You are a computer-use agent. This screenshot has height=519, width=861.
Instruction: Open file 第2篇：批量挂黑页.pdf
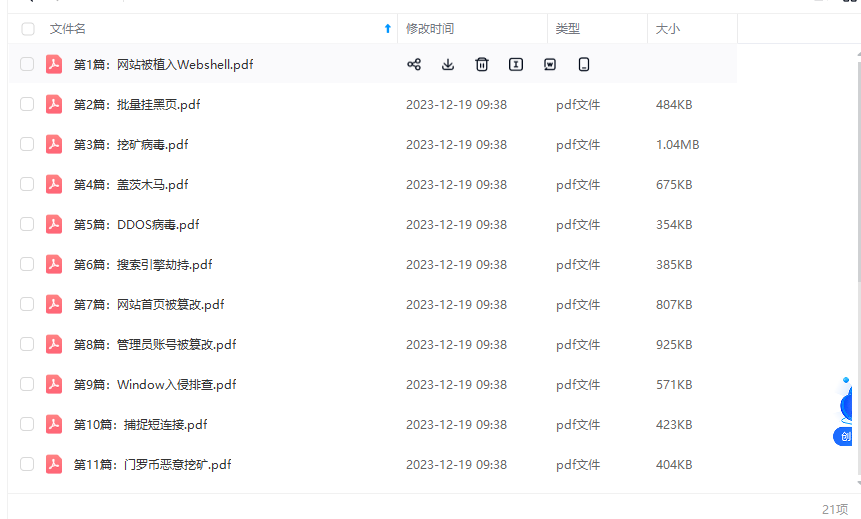[137, 104]
